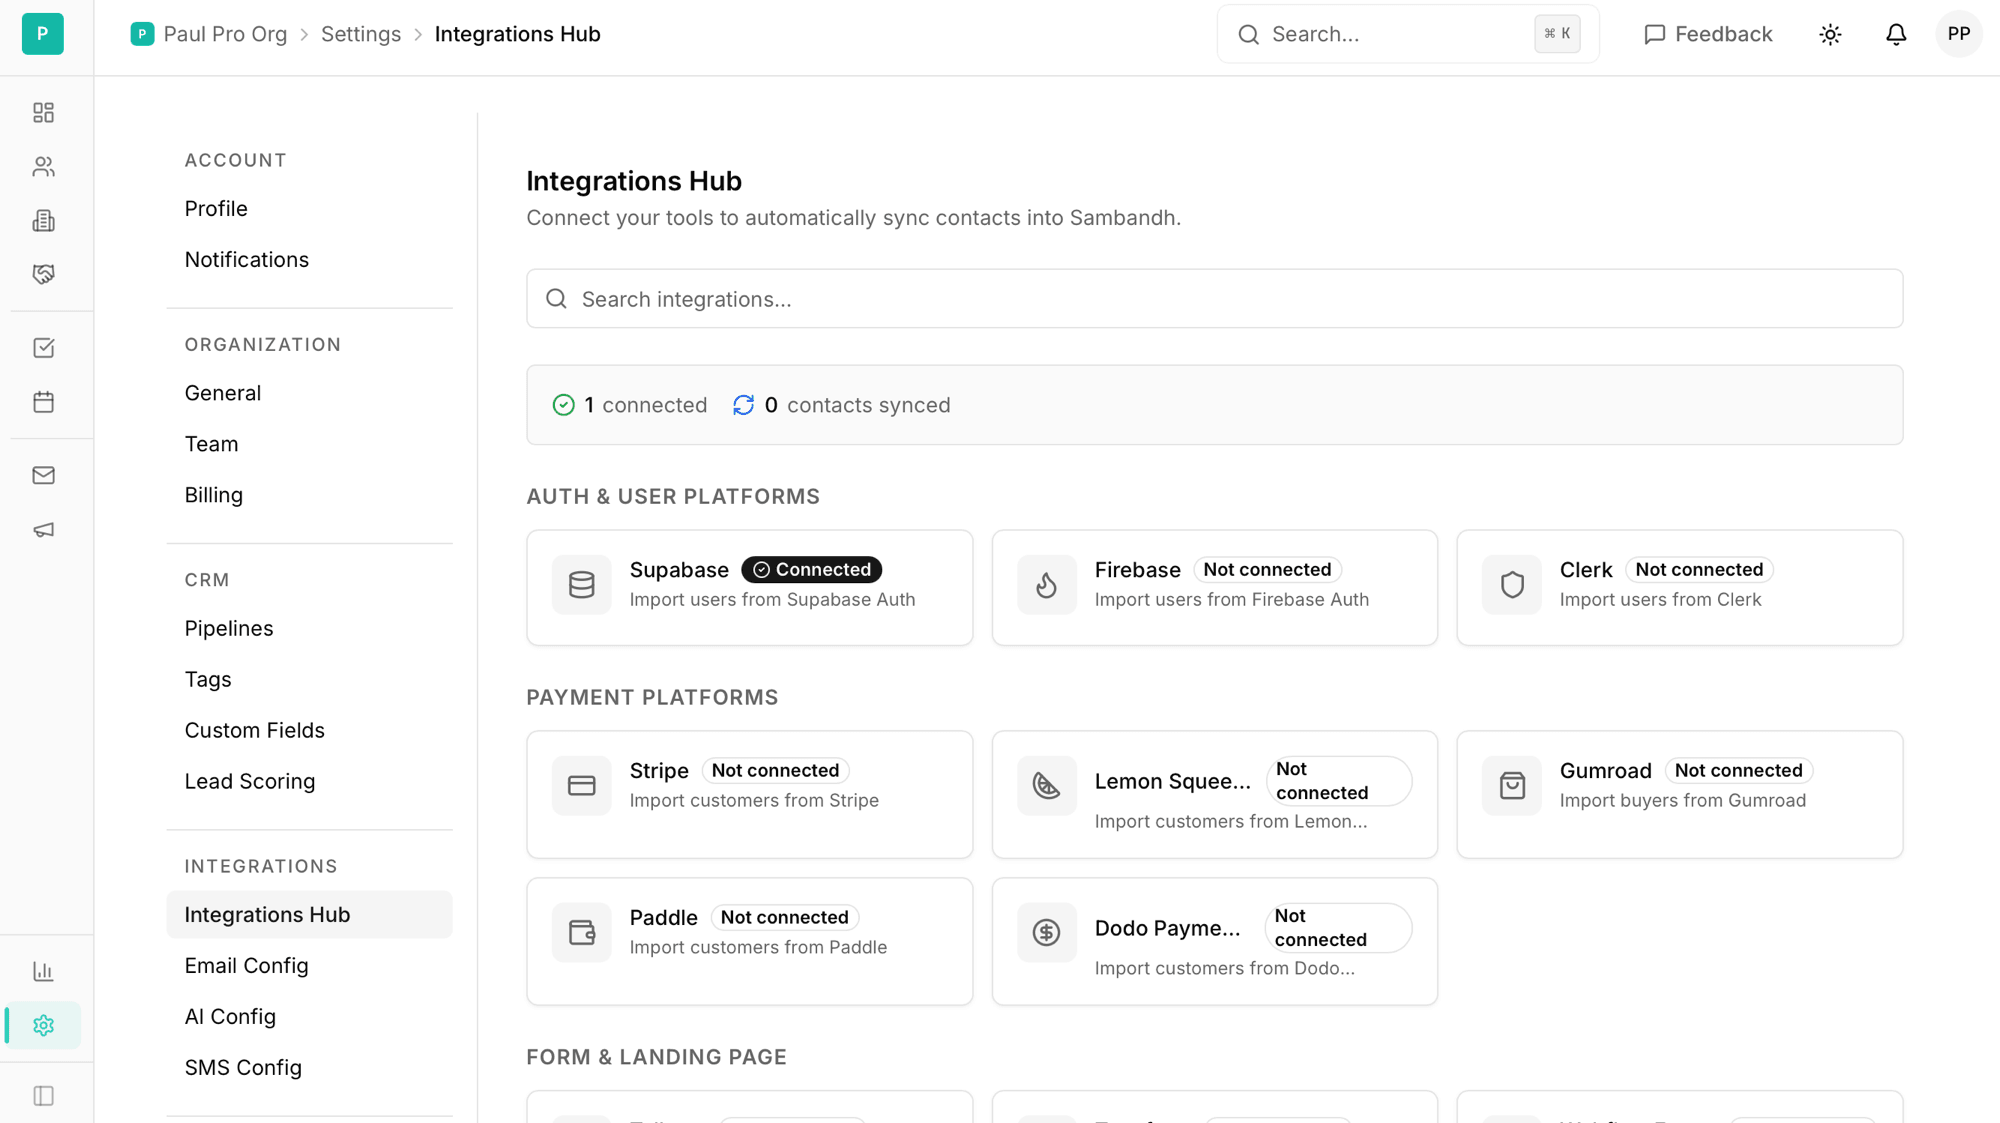Open the Supabase integration card

point(750,588)
